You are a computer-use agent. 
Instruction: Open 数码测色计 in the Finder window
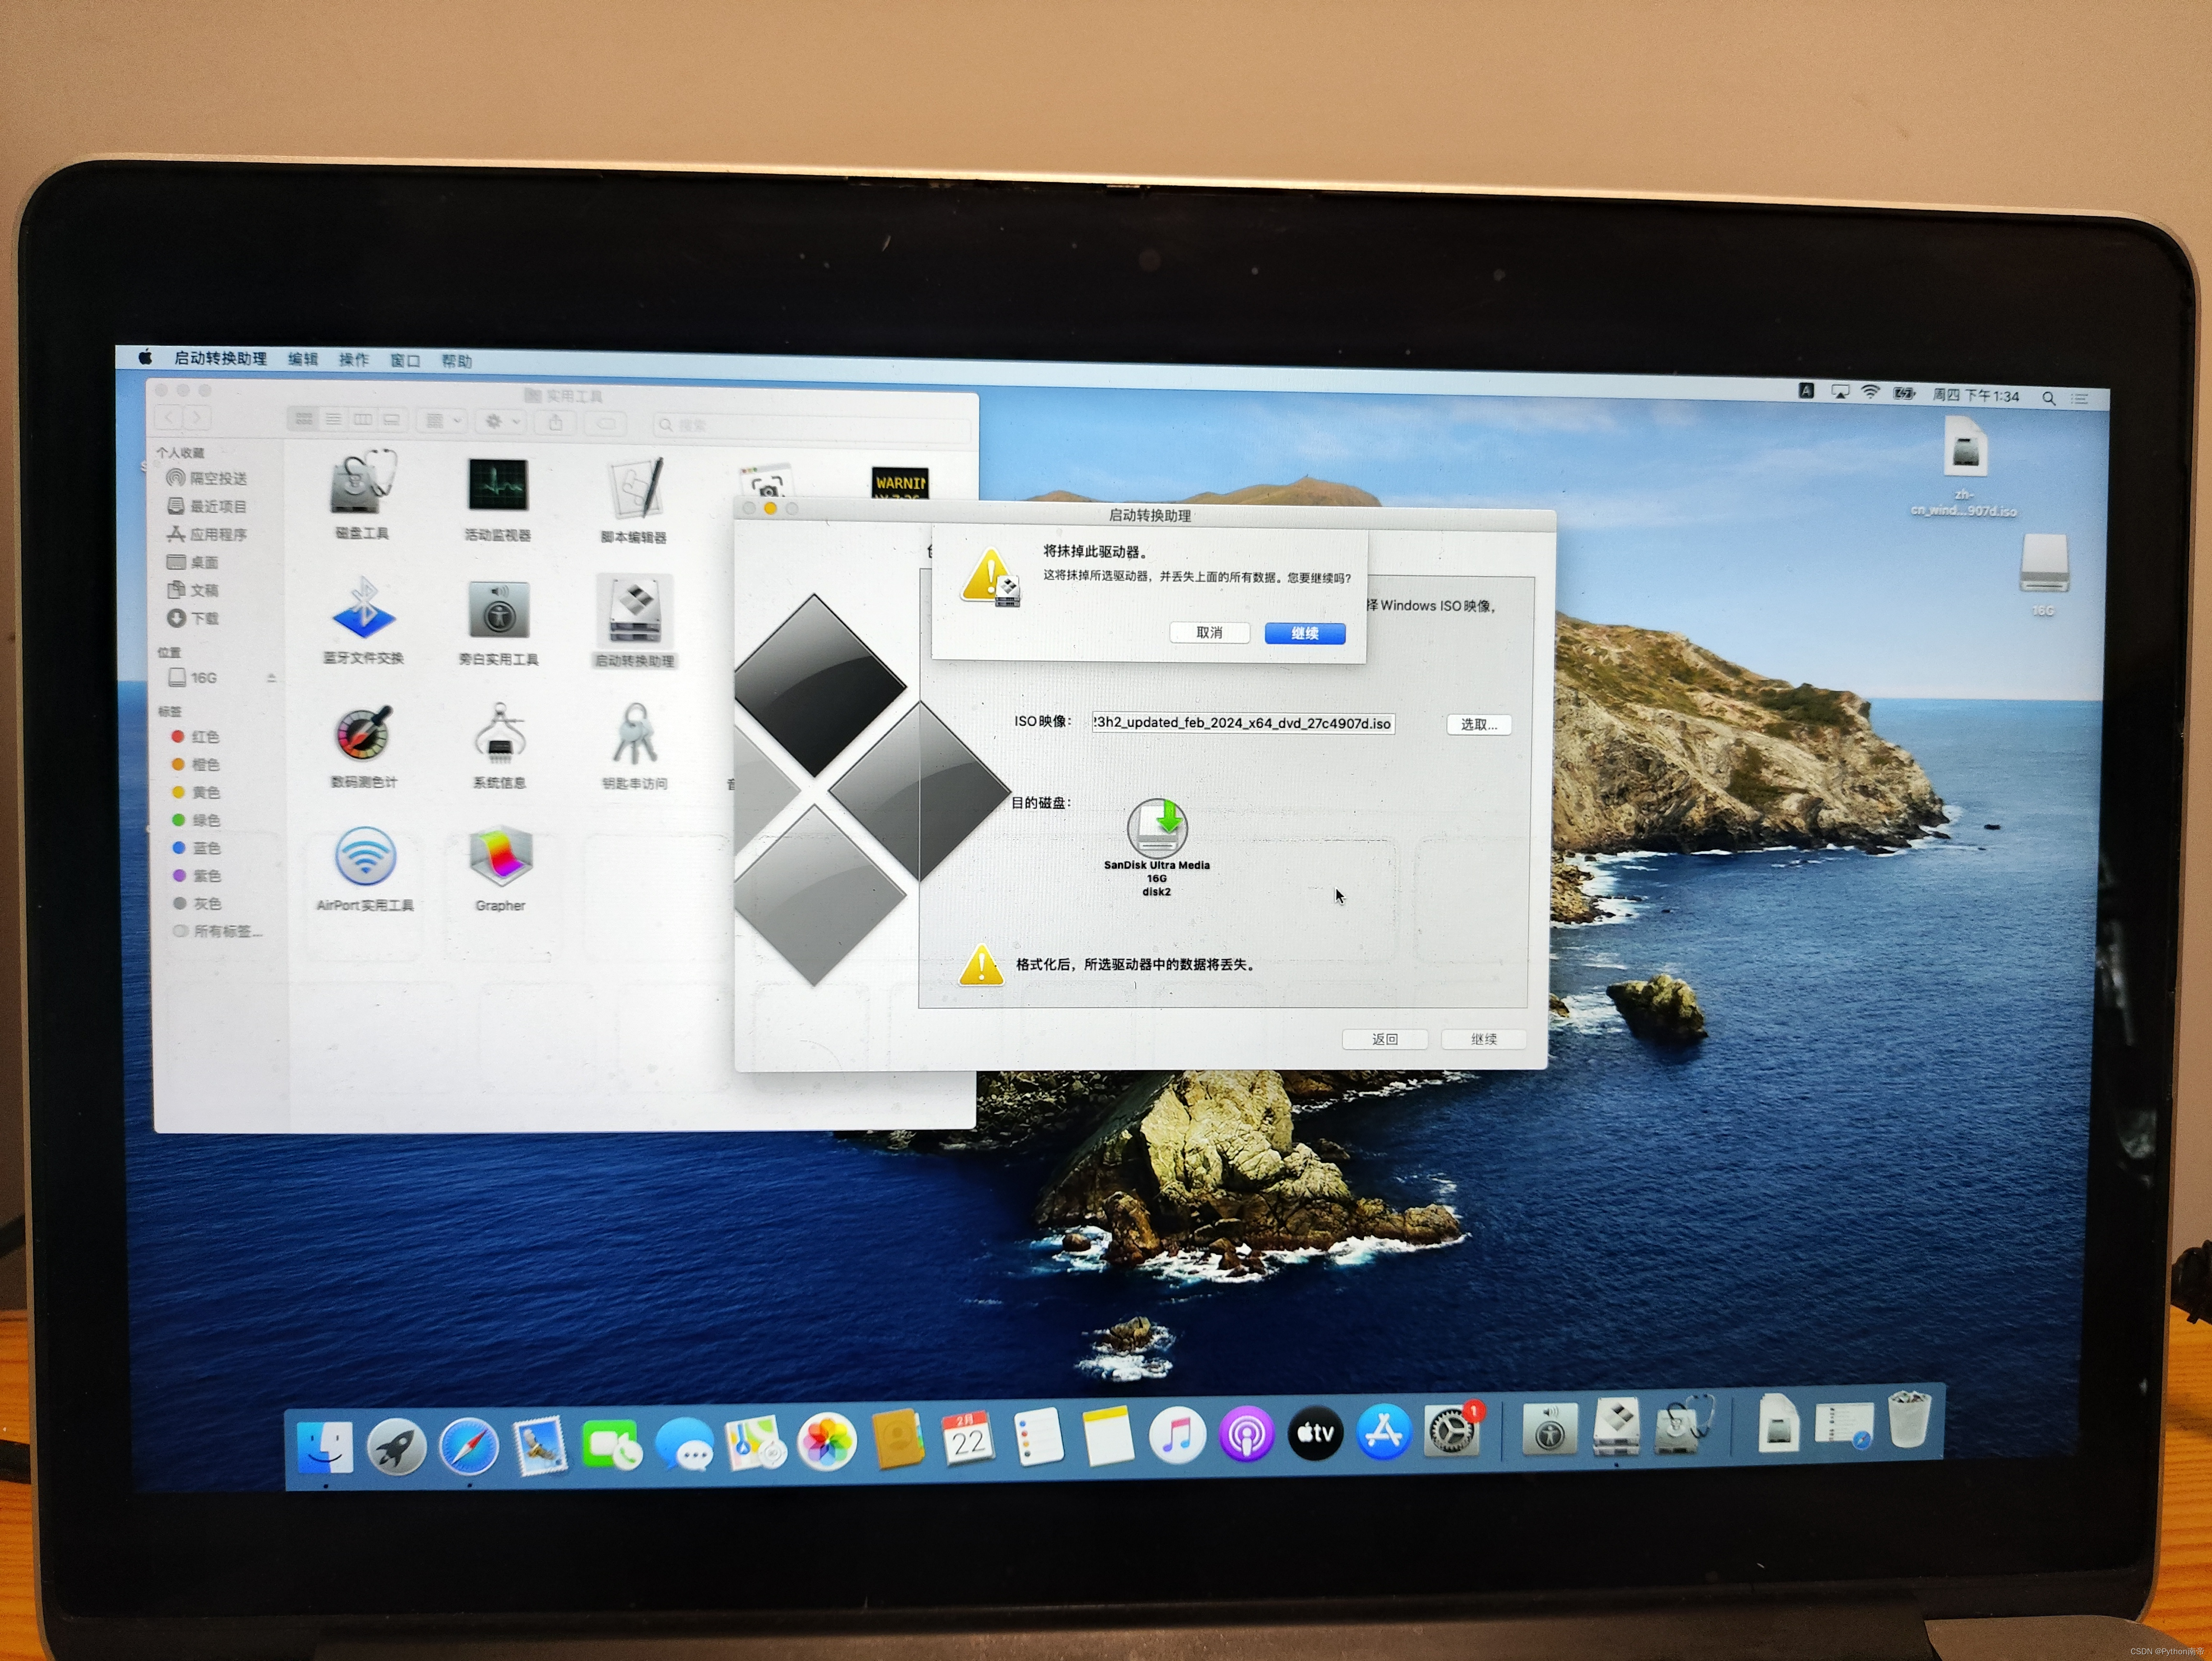(x=363, y=746)
